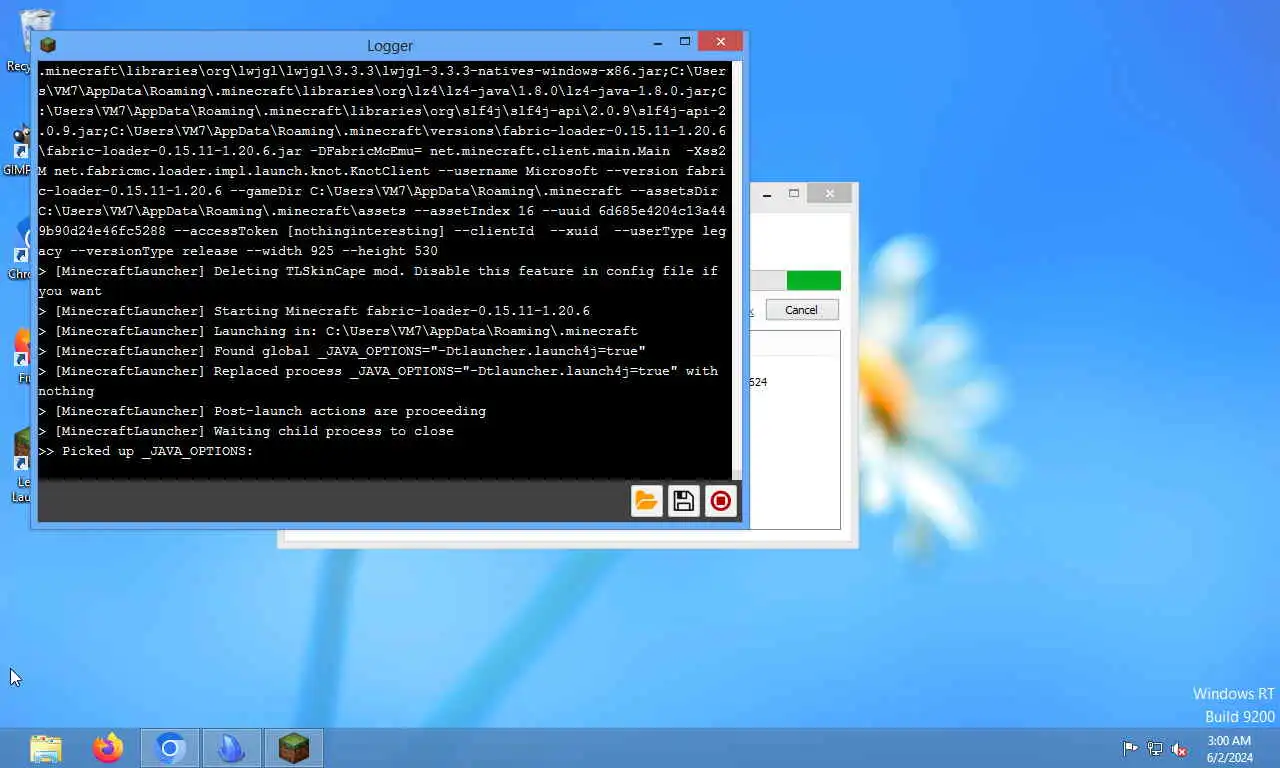Select the Firefox desktop shortcut

(21, 356)
